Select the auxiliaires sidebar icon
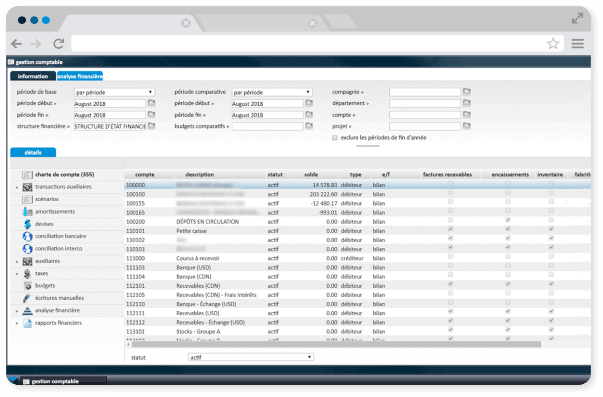The height and width of the screenshot is (397, 603). [x=27, y=262]
